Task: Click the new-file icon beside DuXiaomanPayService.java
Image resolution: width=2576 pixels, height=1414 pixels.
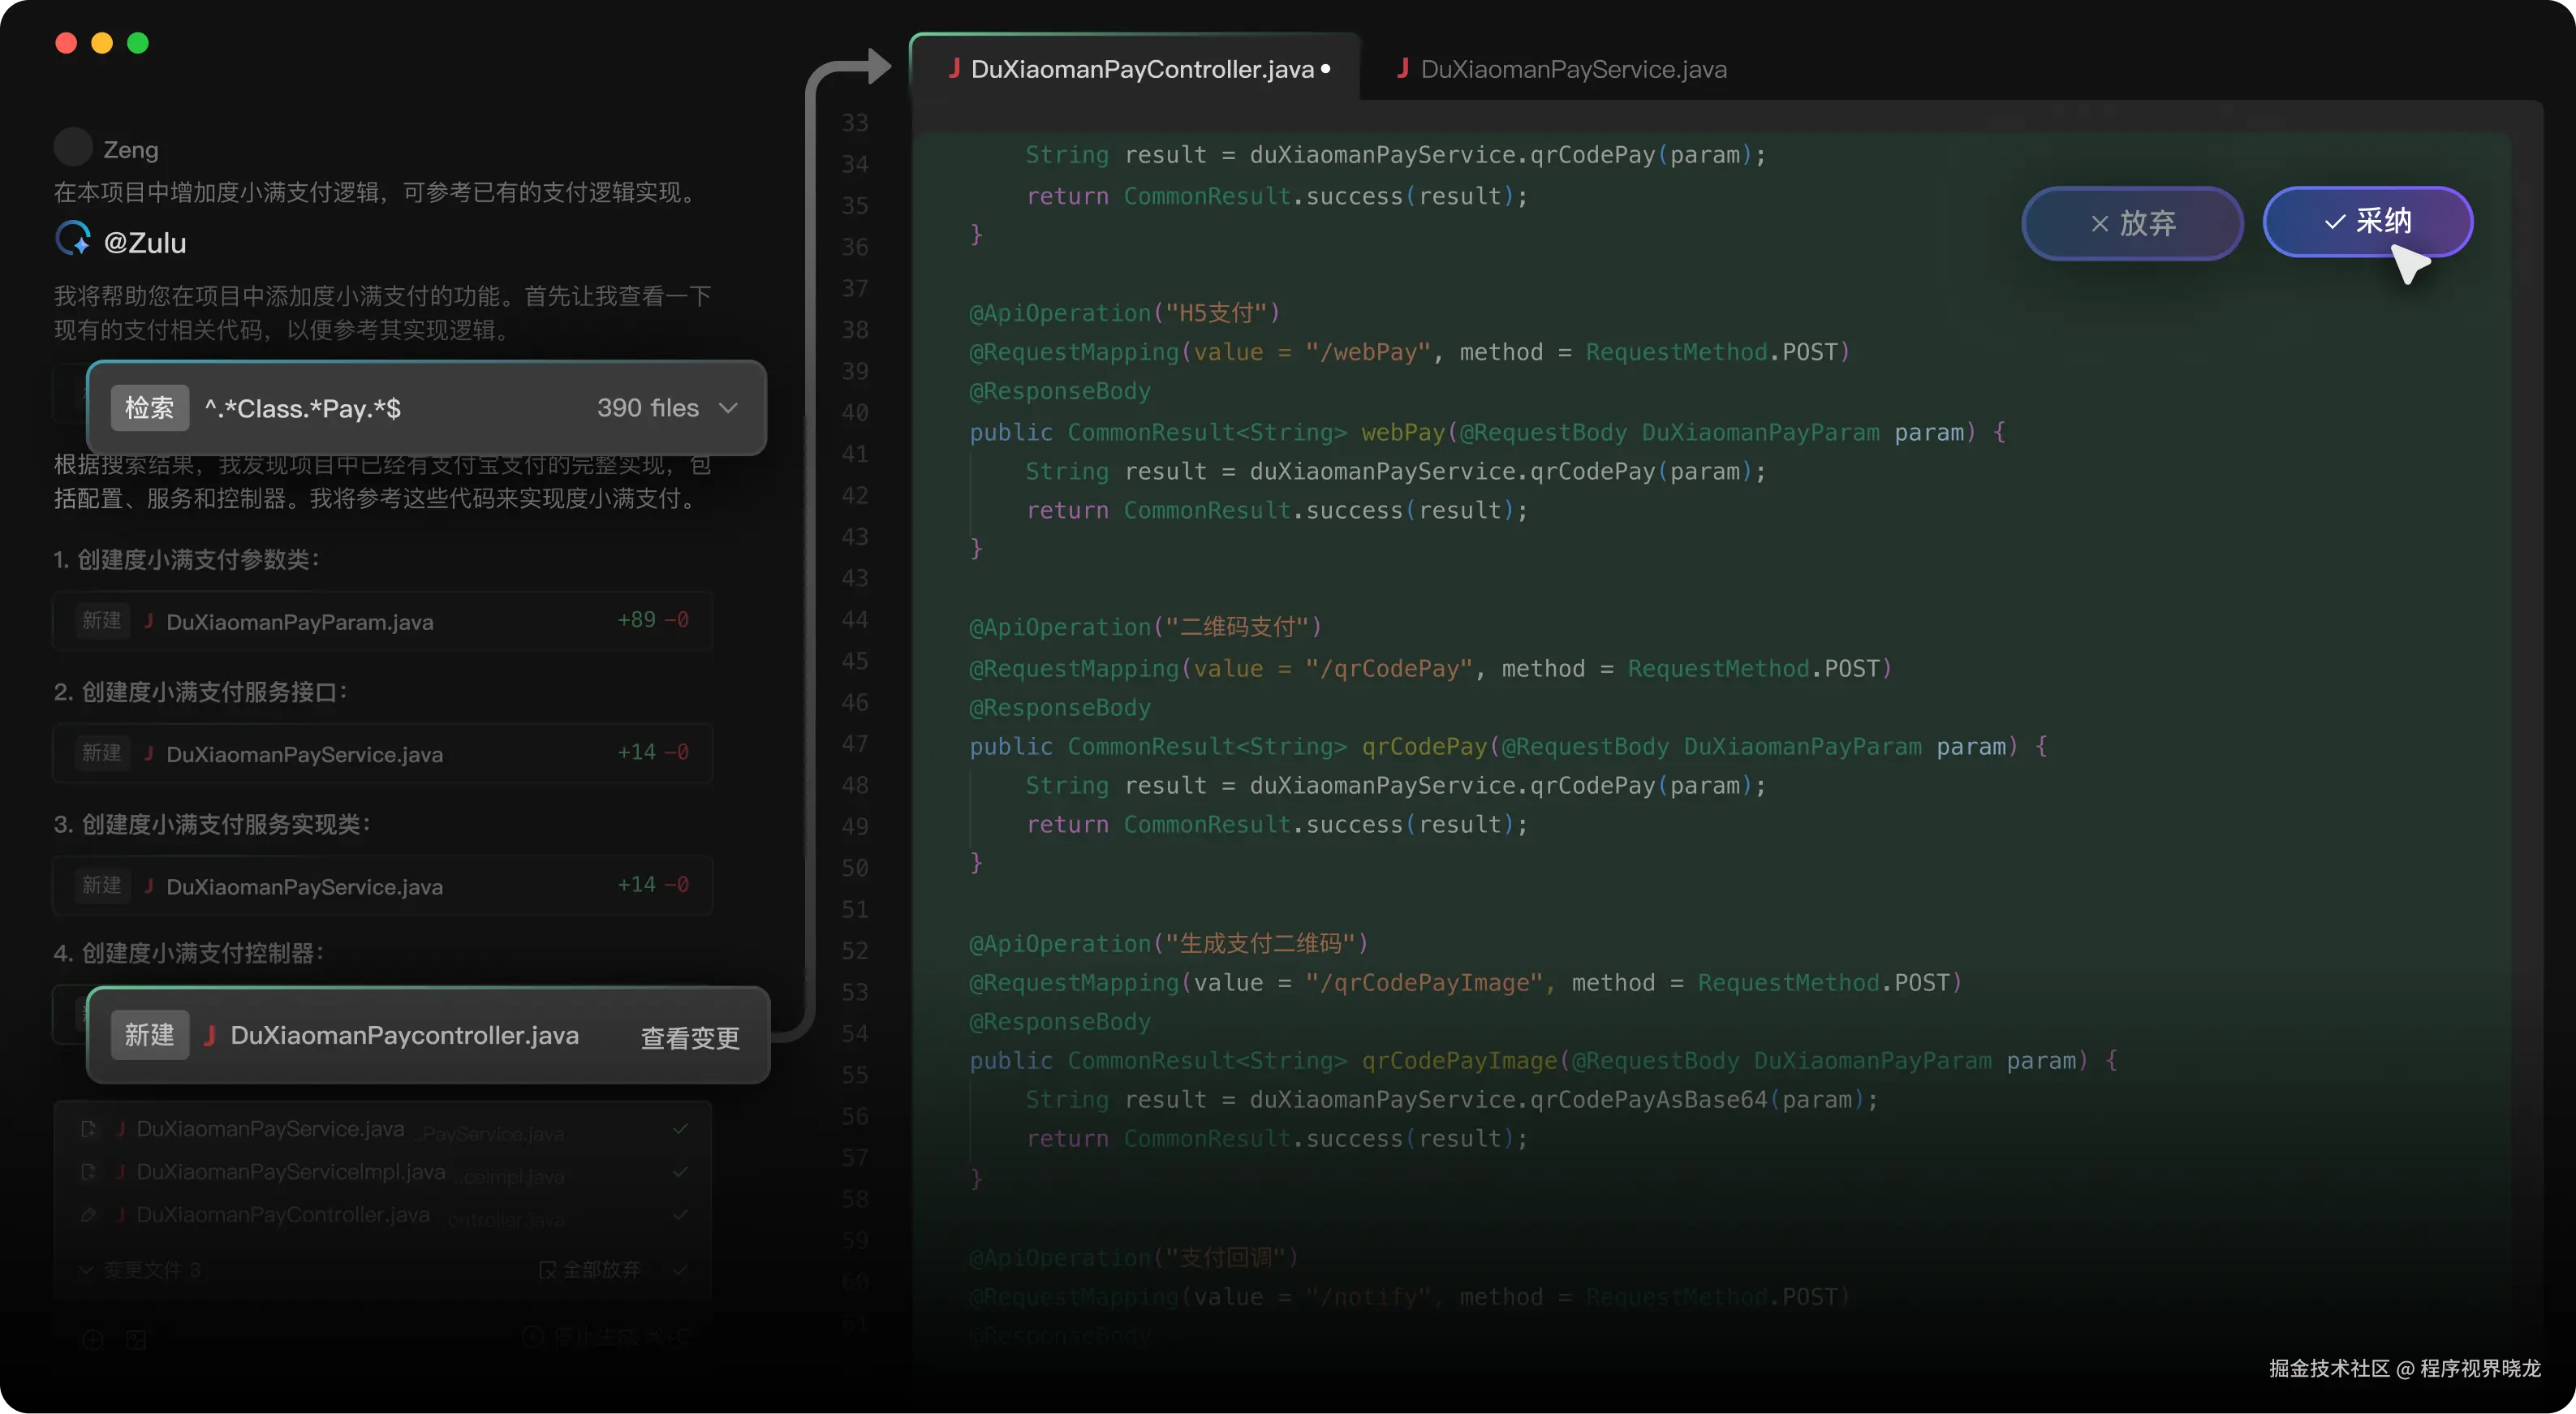Action: click(88, 1129)
